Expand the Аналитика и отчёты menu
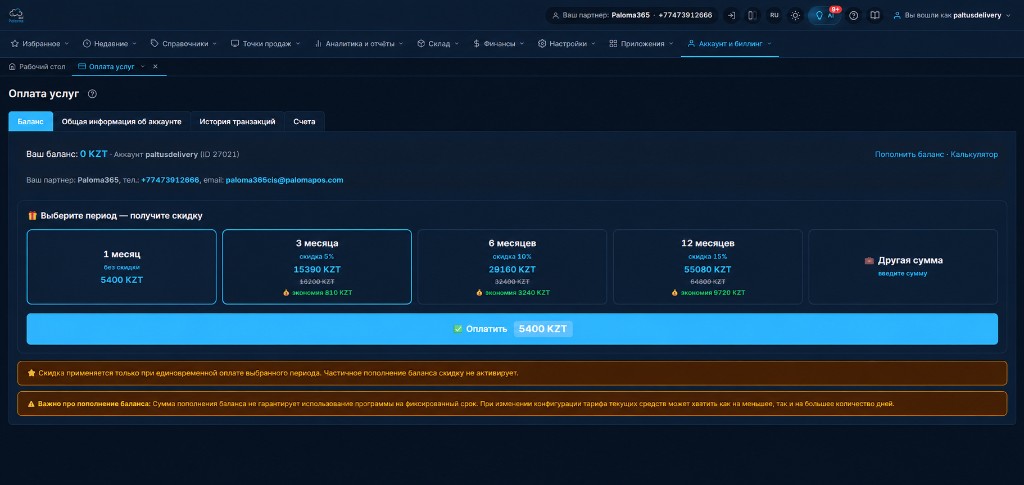 pyautogui.click(x=359, y=44)
